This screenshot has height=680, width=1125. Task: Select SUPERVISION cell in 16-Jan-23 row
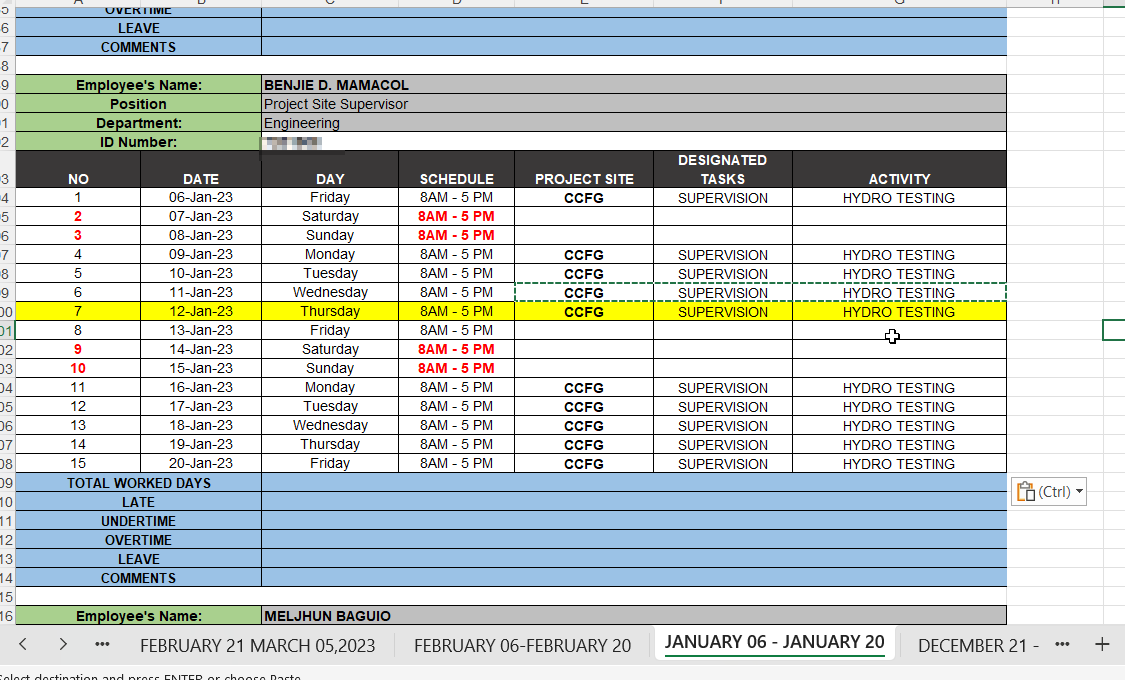(x=722, y=387)
